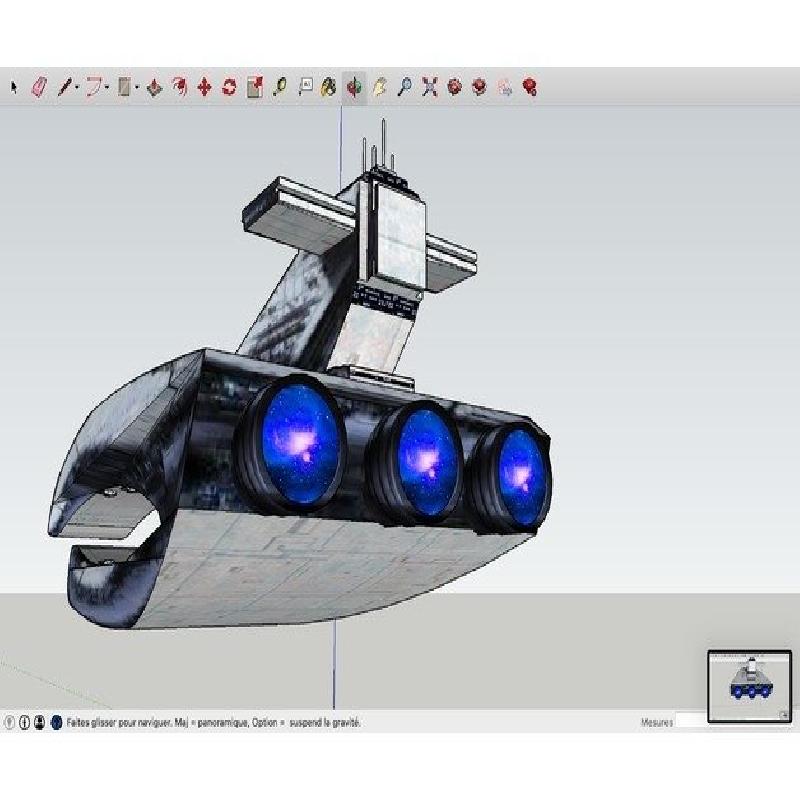Click the status bar user sign-in icon
The height and width of the screenshot is (800, 800).
point(39,722)
